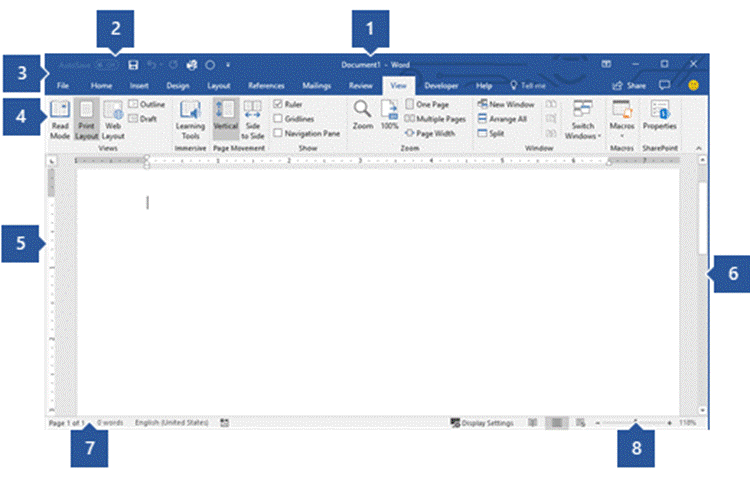Click Print Layout icon in status bar
This screenshot has width=750, height=479.
point(557,423)
